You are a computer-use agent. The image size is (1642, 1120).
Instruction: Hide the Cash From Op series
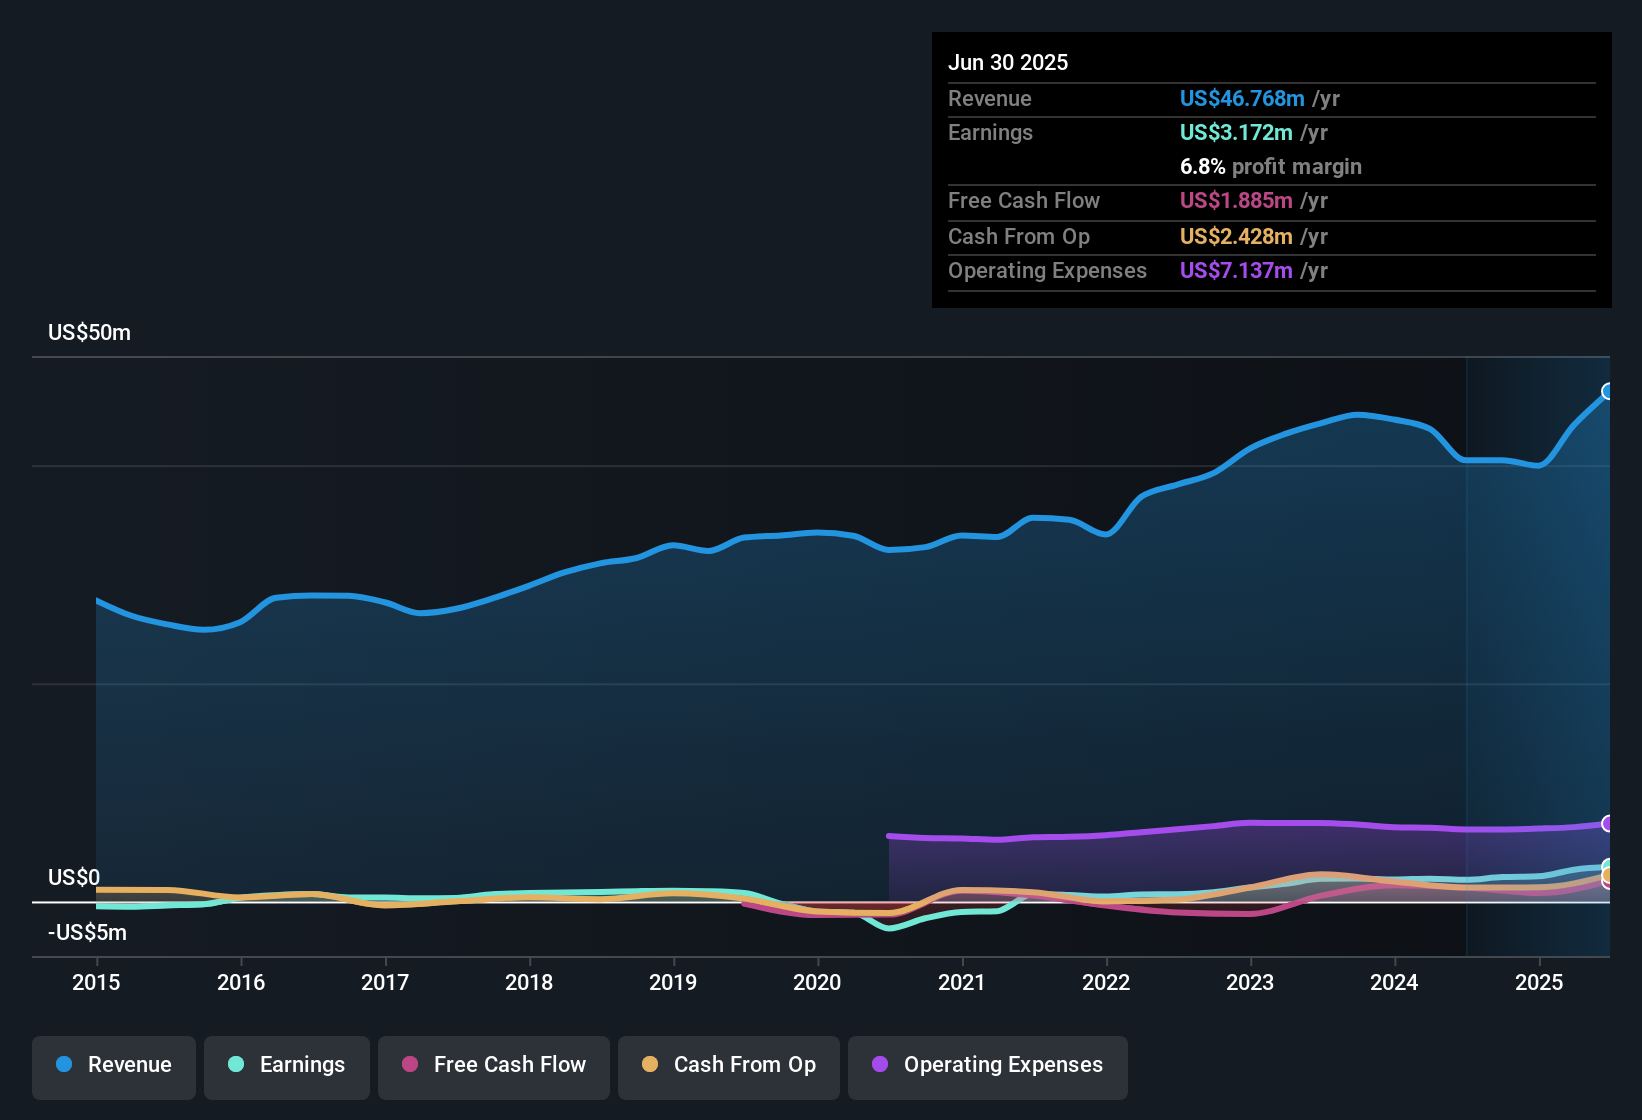tap(729, 1067)
